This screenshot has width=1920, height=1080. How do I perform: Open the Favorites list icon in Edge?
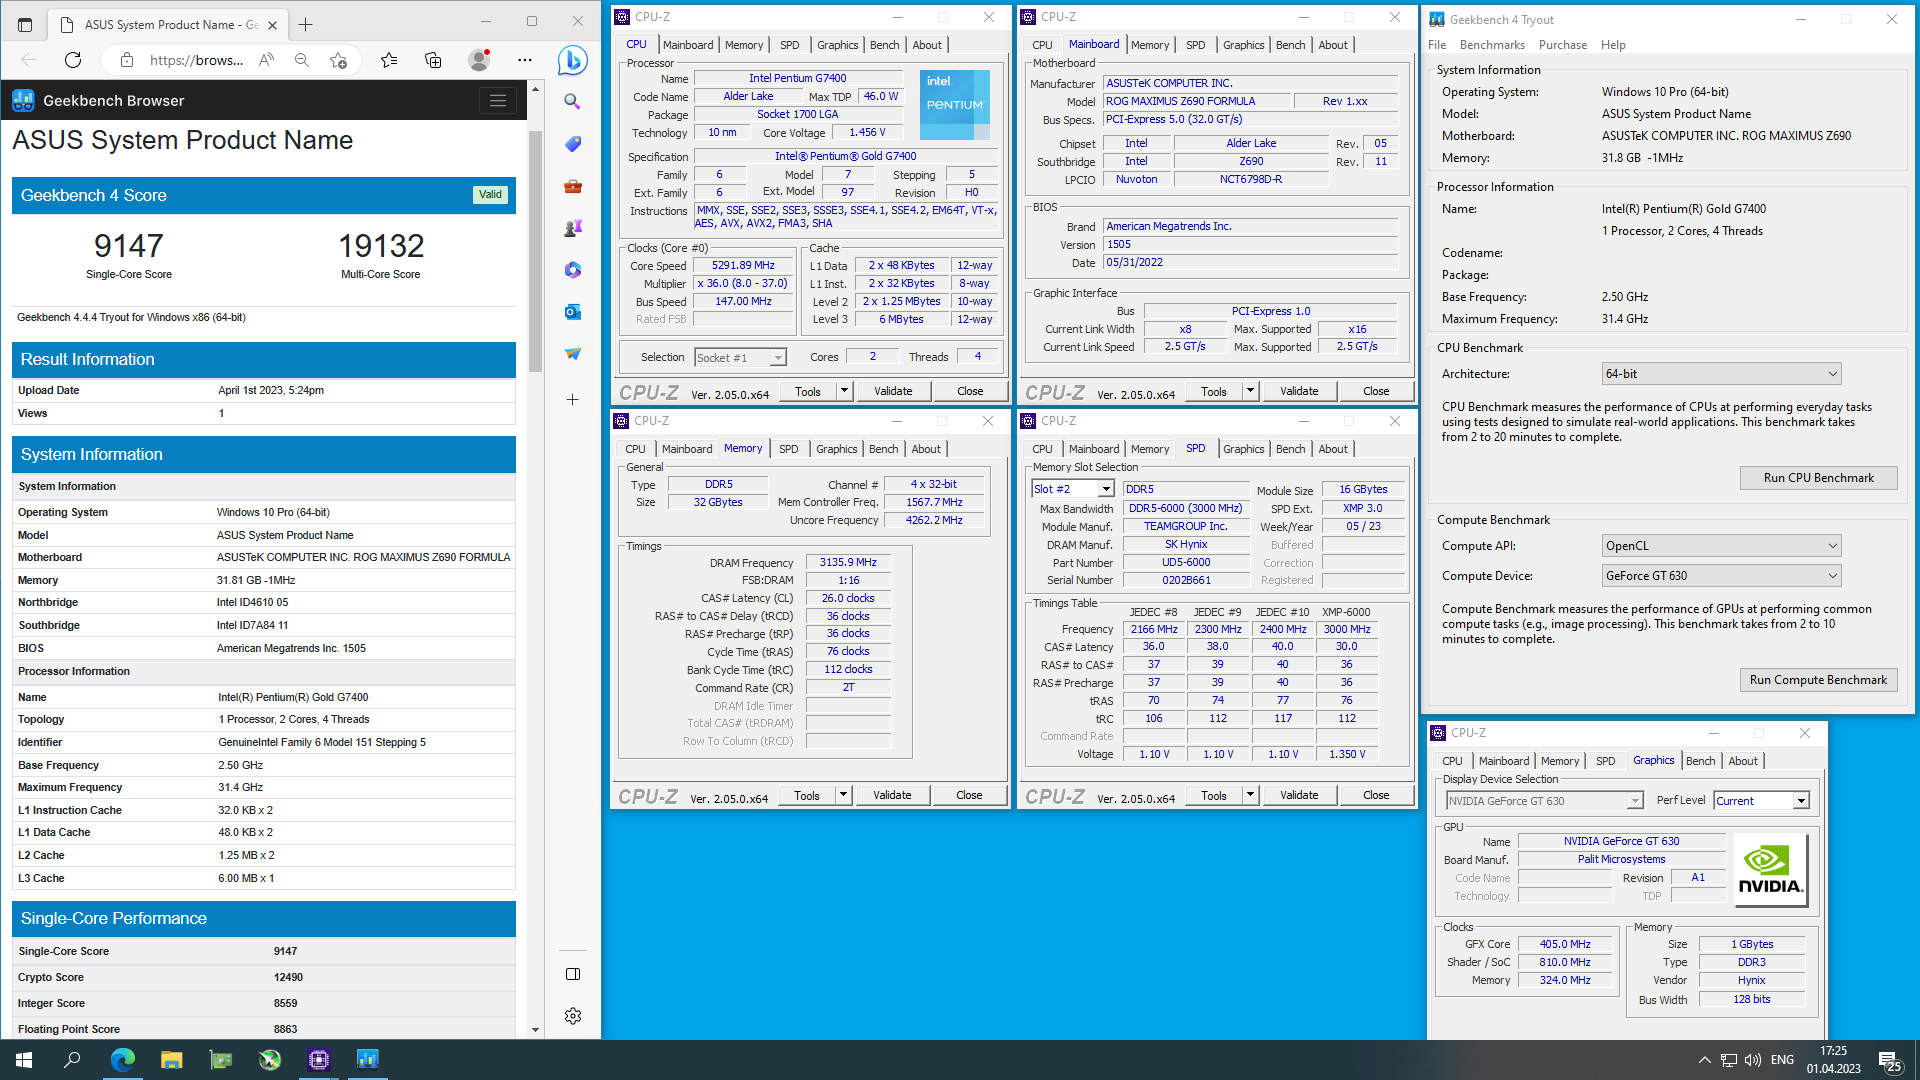389,60
